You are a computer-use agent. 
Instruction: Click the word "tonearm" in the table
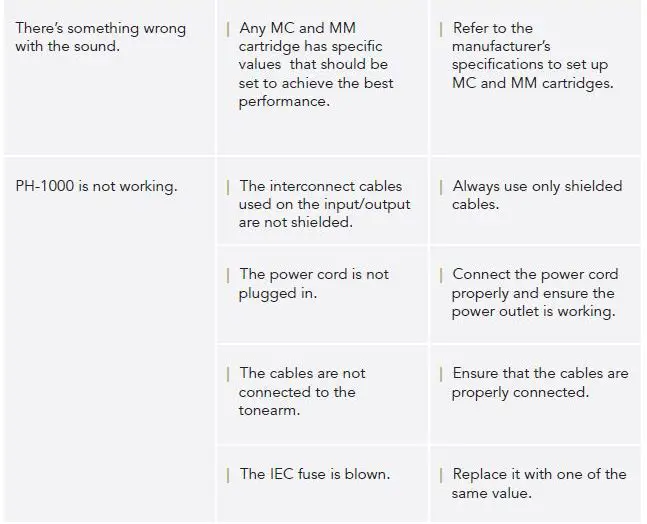click(x=269, y=411)
